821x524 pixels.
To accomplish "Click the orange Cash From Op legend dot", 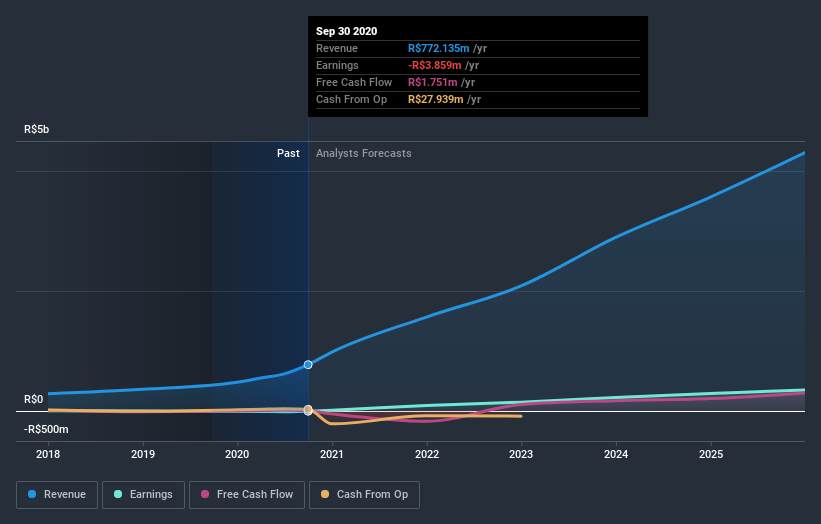I will coord(325,494).
